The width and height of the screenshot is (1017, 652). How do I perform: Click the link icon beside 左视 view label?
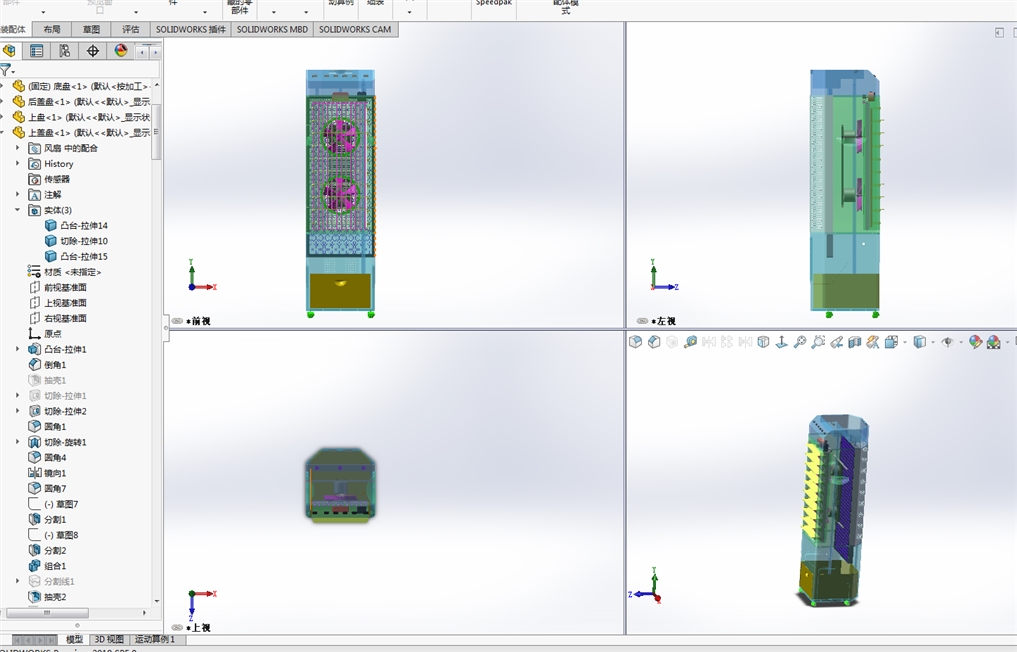point(642,320)
